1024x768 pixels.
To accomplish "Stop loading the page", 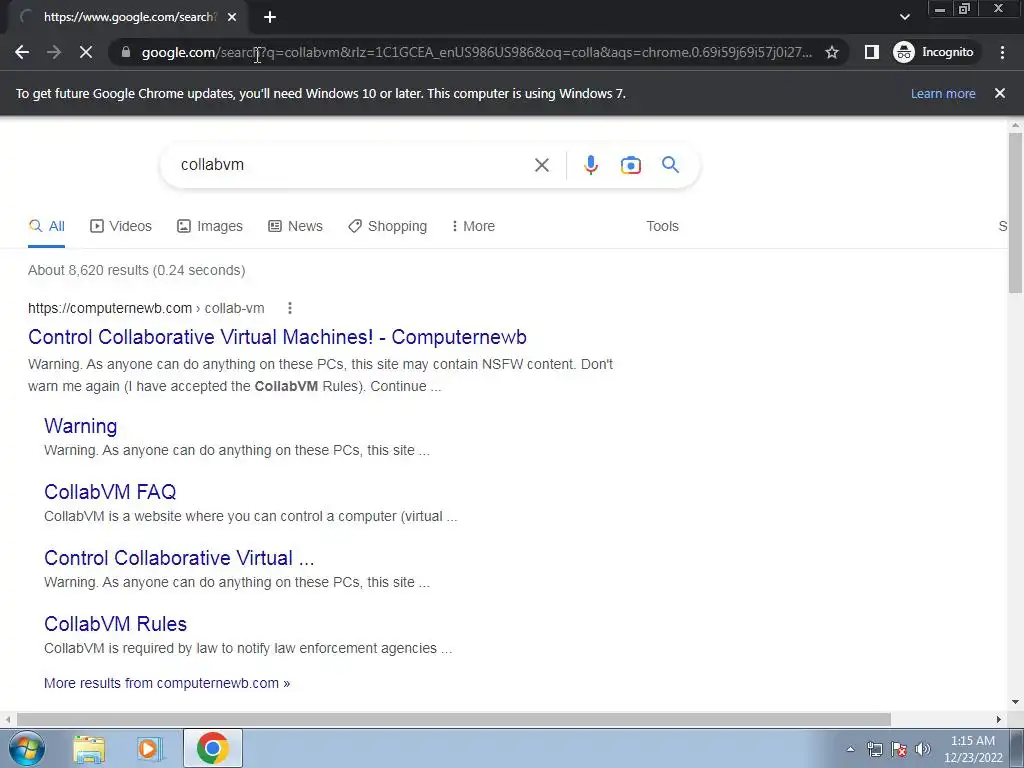I will tap(86, 52).
